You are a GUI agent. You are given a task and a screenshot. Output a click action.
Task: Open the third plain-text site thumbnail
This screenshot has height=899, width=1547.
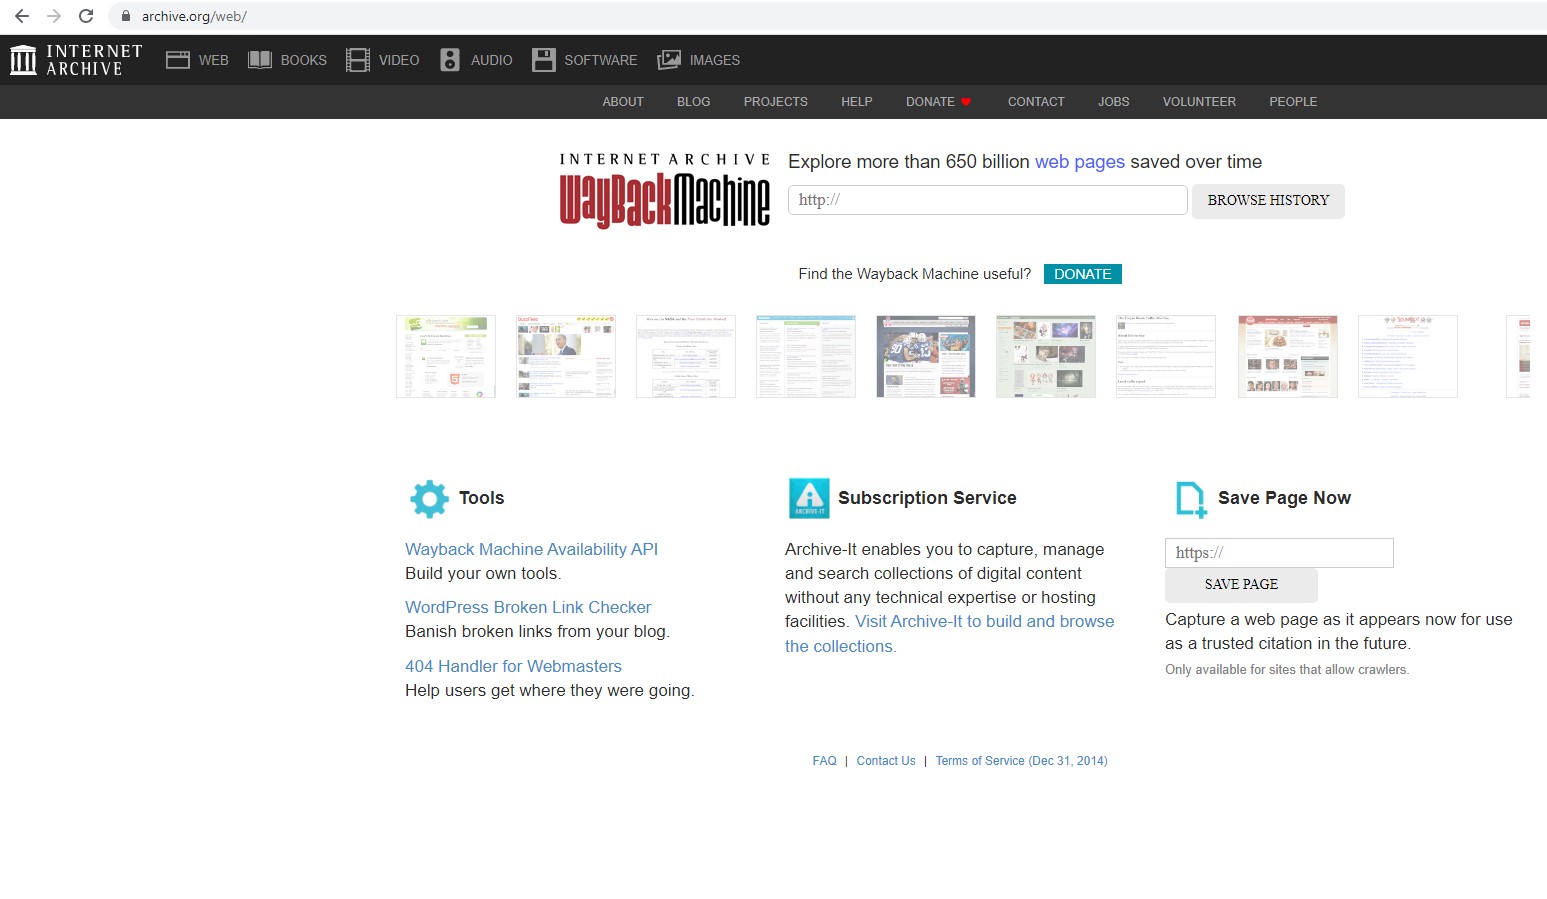tap(686, 357)
